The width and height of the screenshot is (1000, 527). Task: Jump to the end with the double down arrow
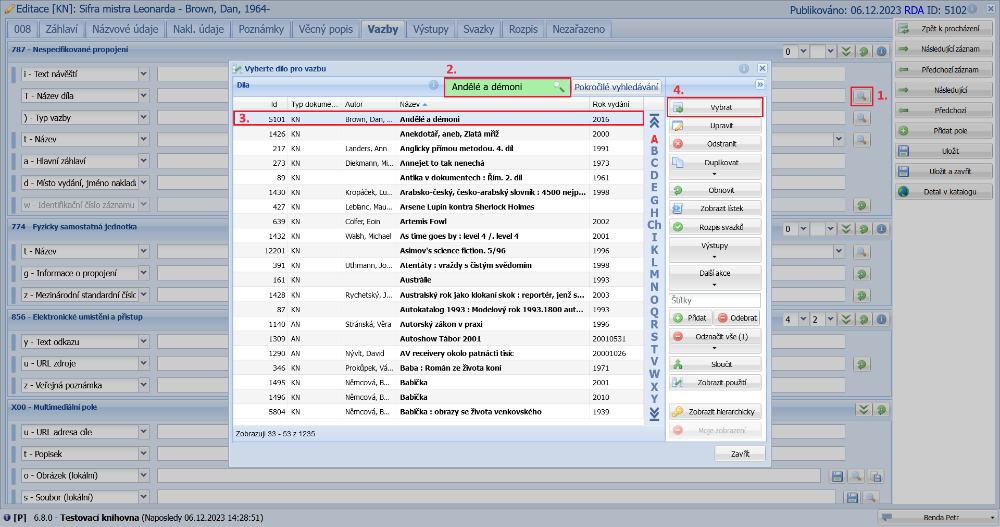point(654,412)
